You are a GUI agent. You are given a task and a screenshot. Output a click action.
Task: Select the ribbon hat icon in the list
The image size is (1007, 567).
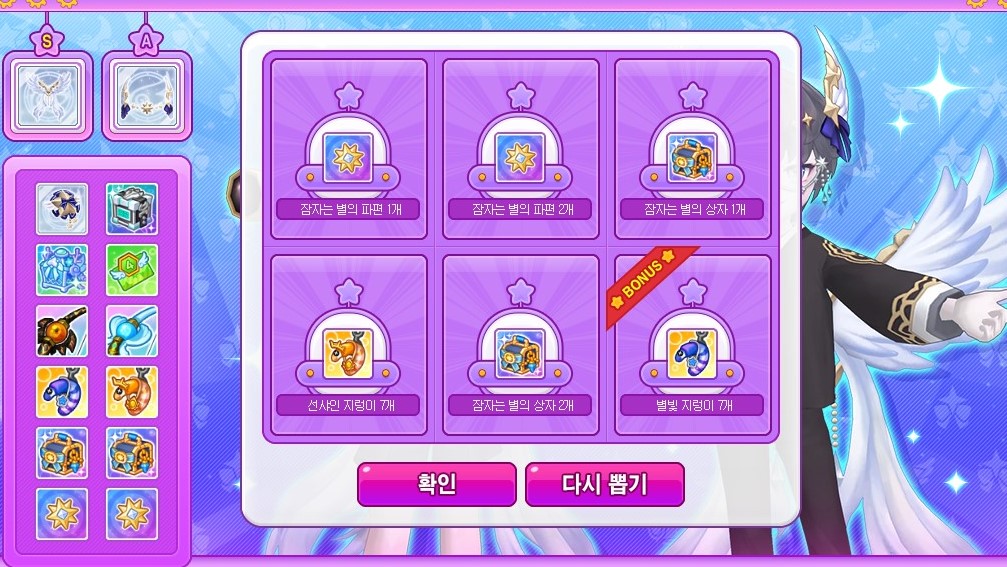click(x=62, y=209)
